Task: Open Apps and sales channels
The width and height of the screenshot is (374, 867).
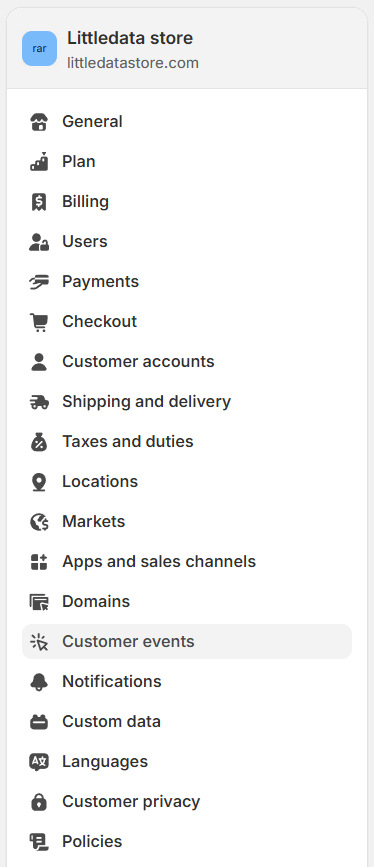Action: tap(187, 562)
